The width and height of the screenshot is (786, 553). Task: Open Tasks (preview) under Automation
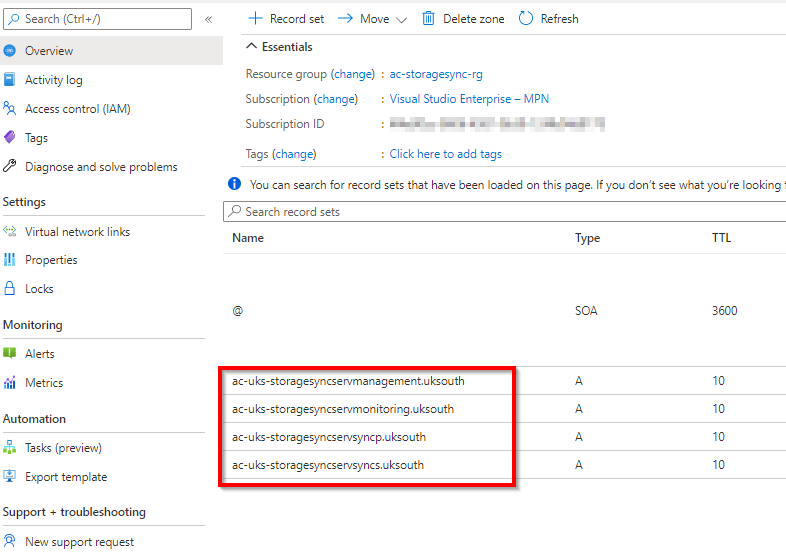(x=63, y=448)
